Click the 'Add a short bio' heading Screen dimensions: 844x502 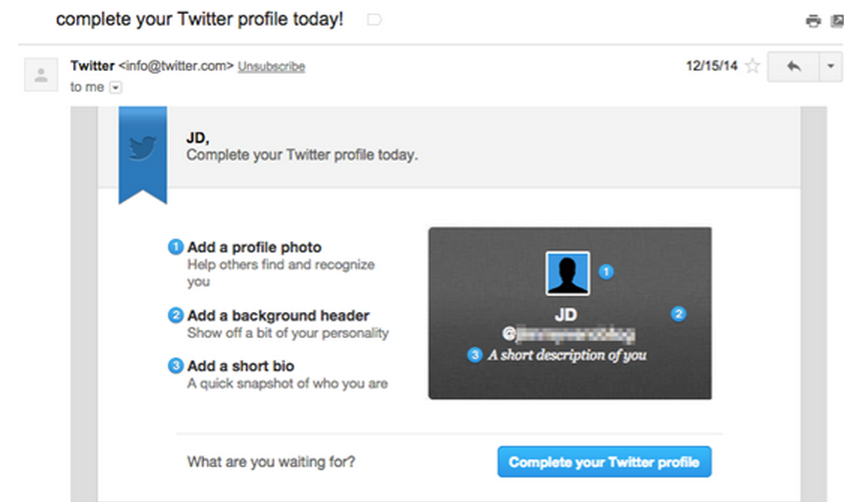tap(240, 366)
